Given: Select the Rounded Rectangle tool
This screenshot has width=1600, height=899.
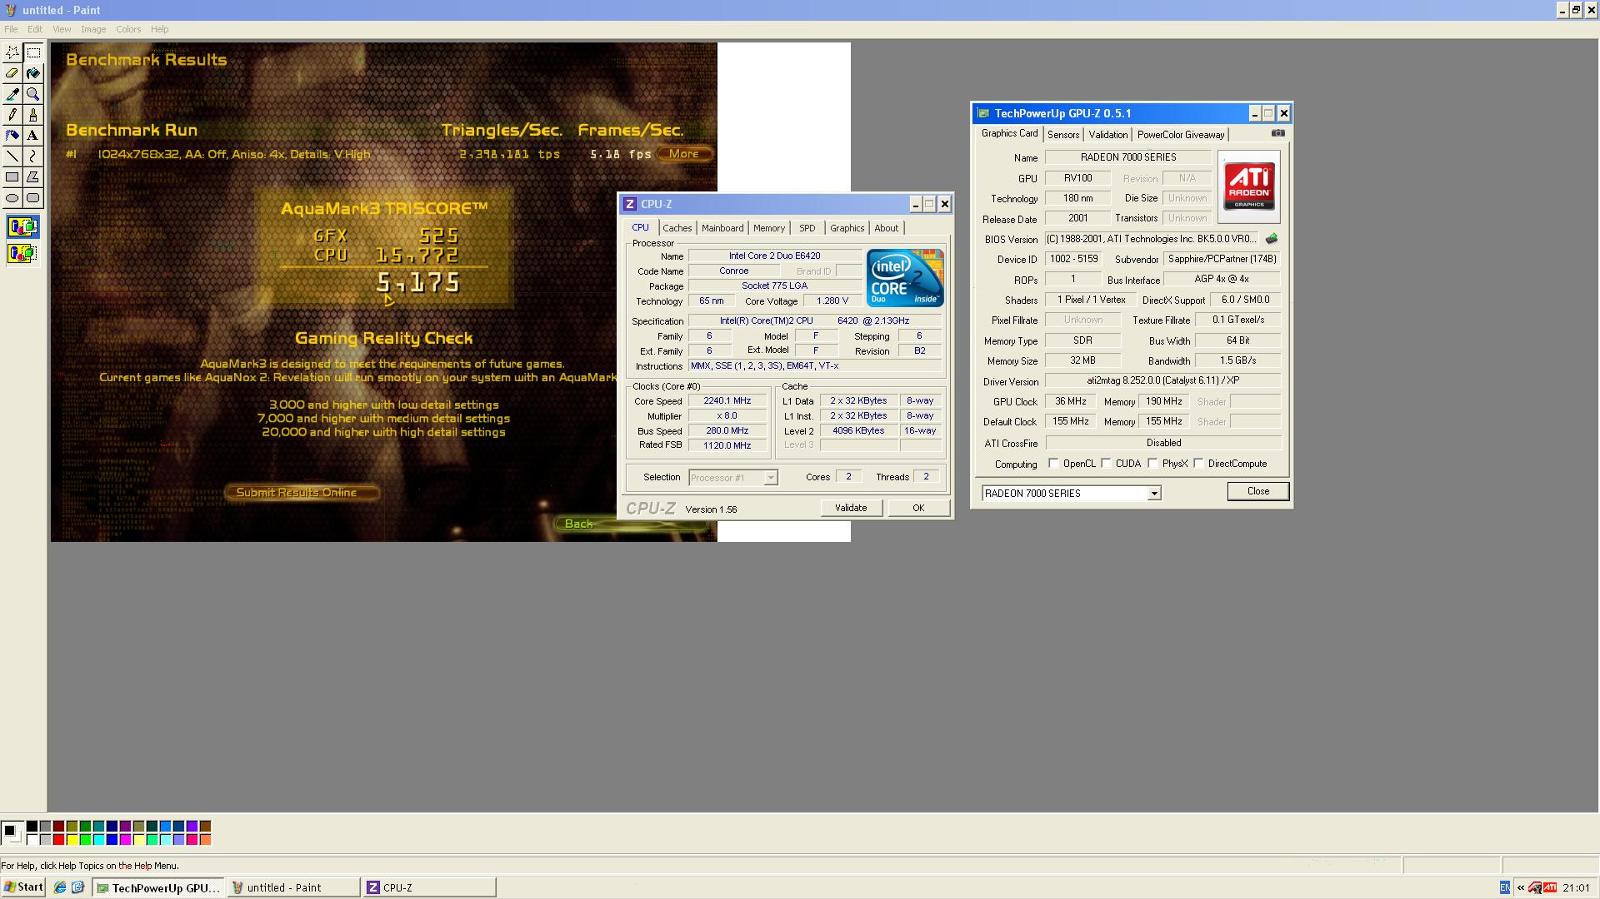Looking at the screenshot, I should point(33,198).
